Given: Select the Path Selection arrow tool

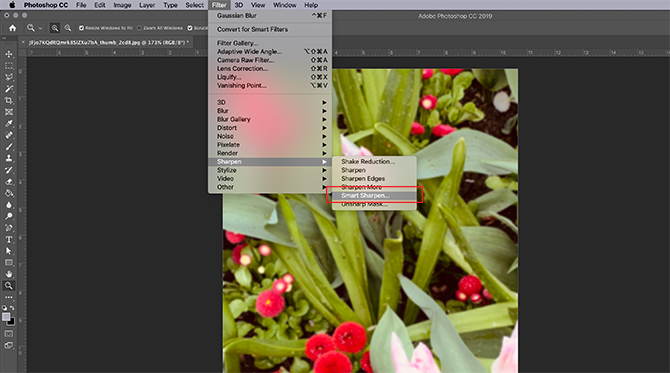Looking at the screenshot, I should click(9, 251).
